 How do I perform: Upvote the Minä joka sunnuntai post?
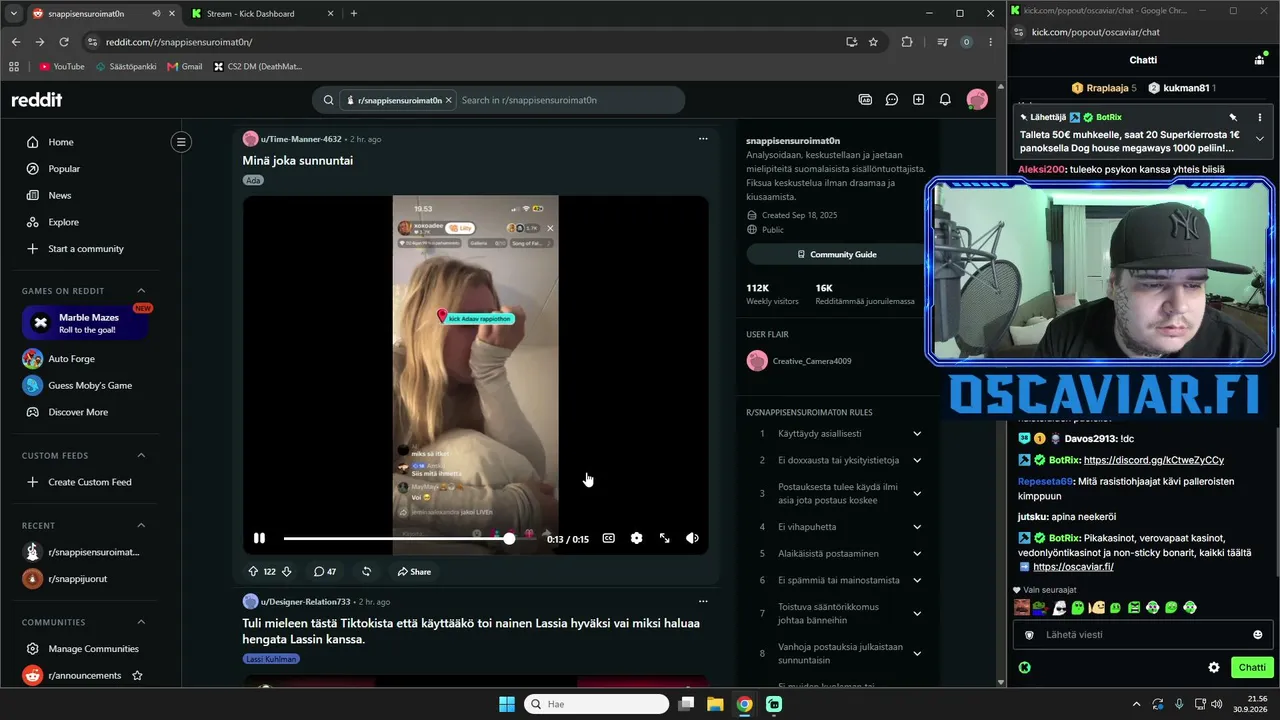pyautogui.click(x=253, y=572)
